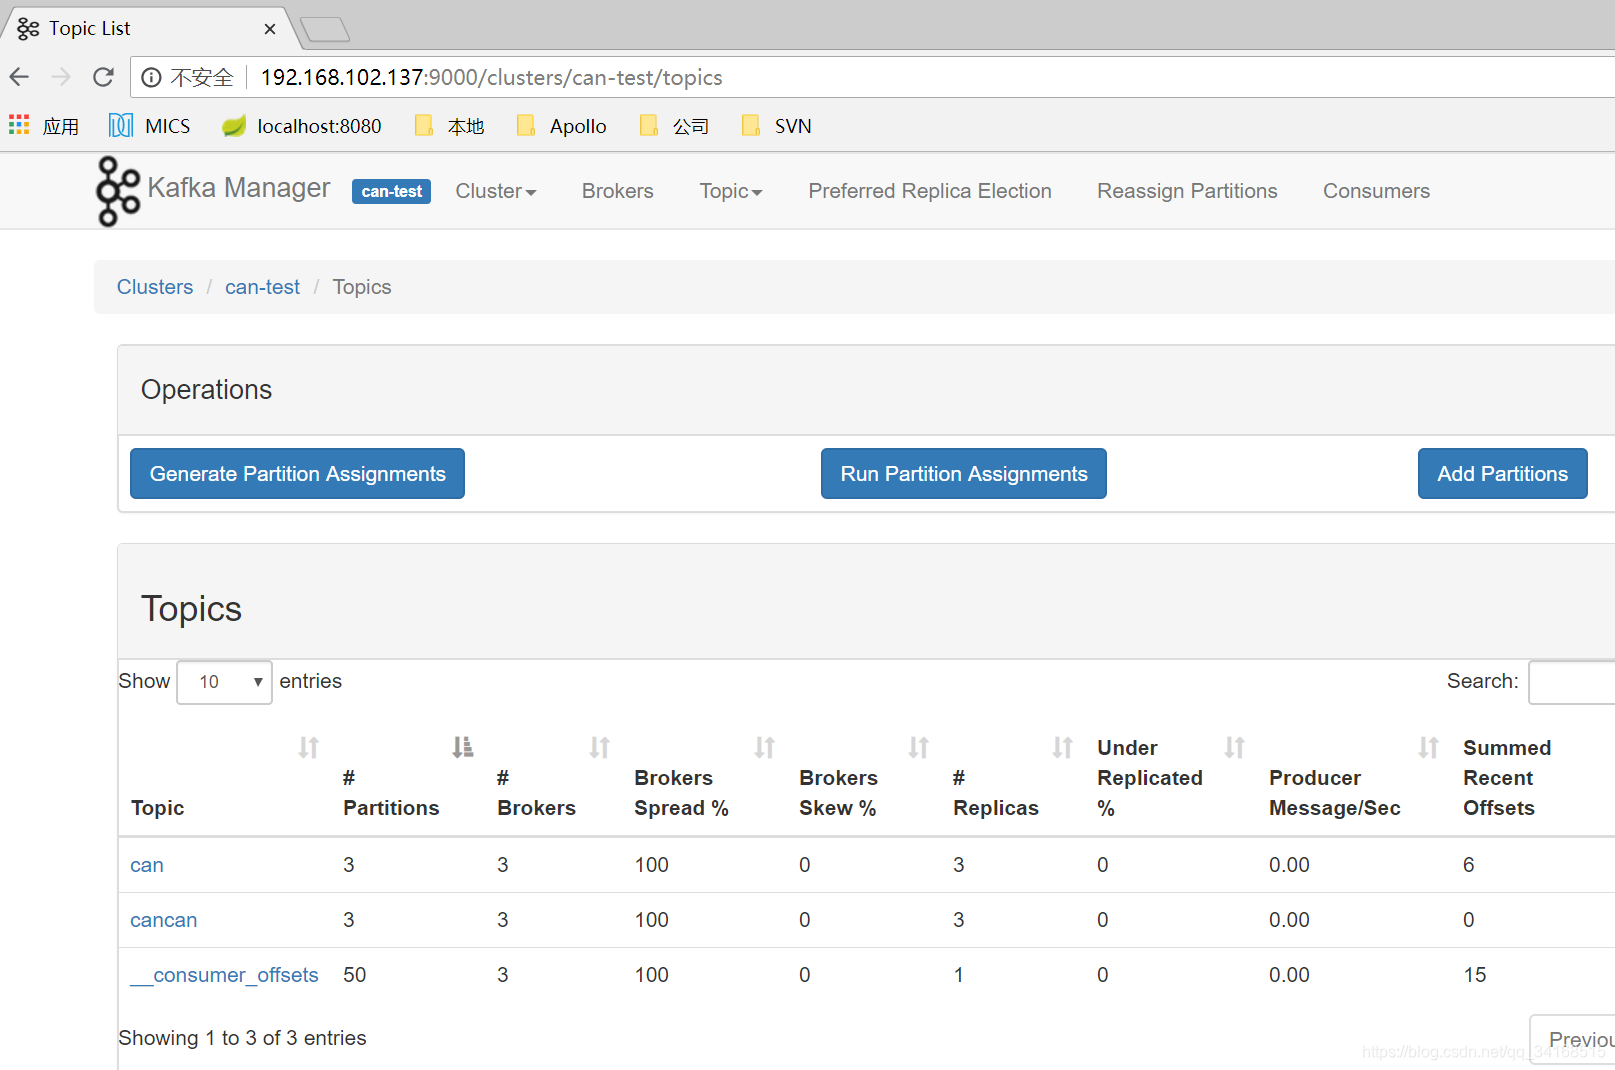Click the Summed Recent Offsets header
Image resolution: width=1615 pixels, height=1070 pixels.
pyautogui.click(x=1507, y=778)
